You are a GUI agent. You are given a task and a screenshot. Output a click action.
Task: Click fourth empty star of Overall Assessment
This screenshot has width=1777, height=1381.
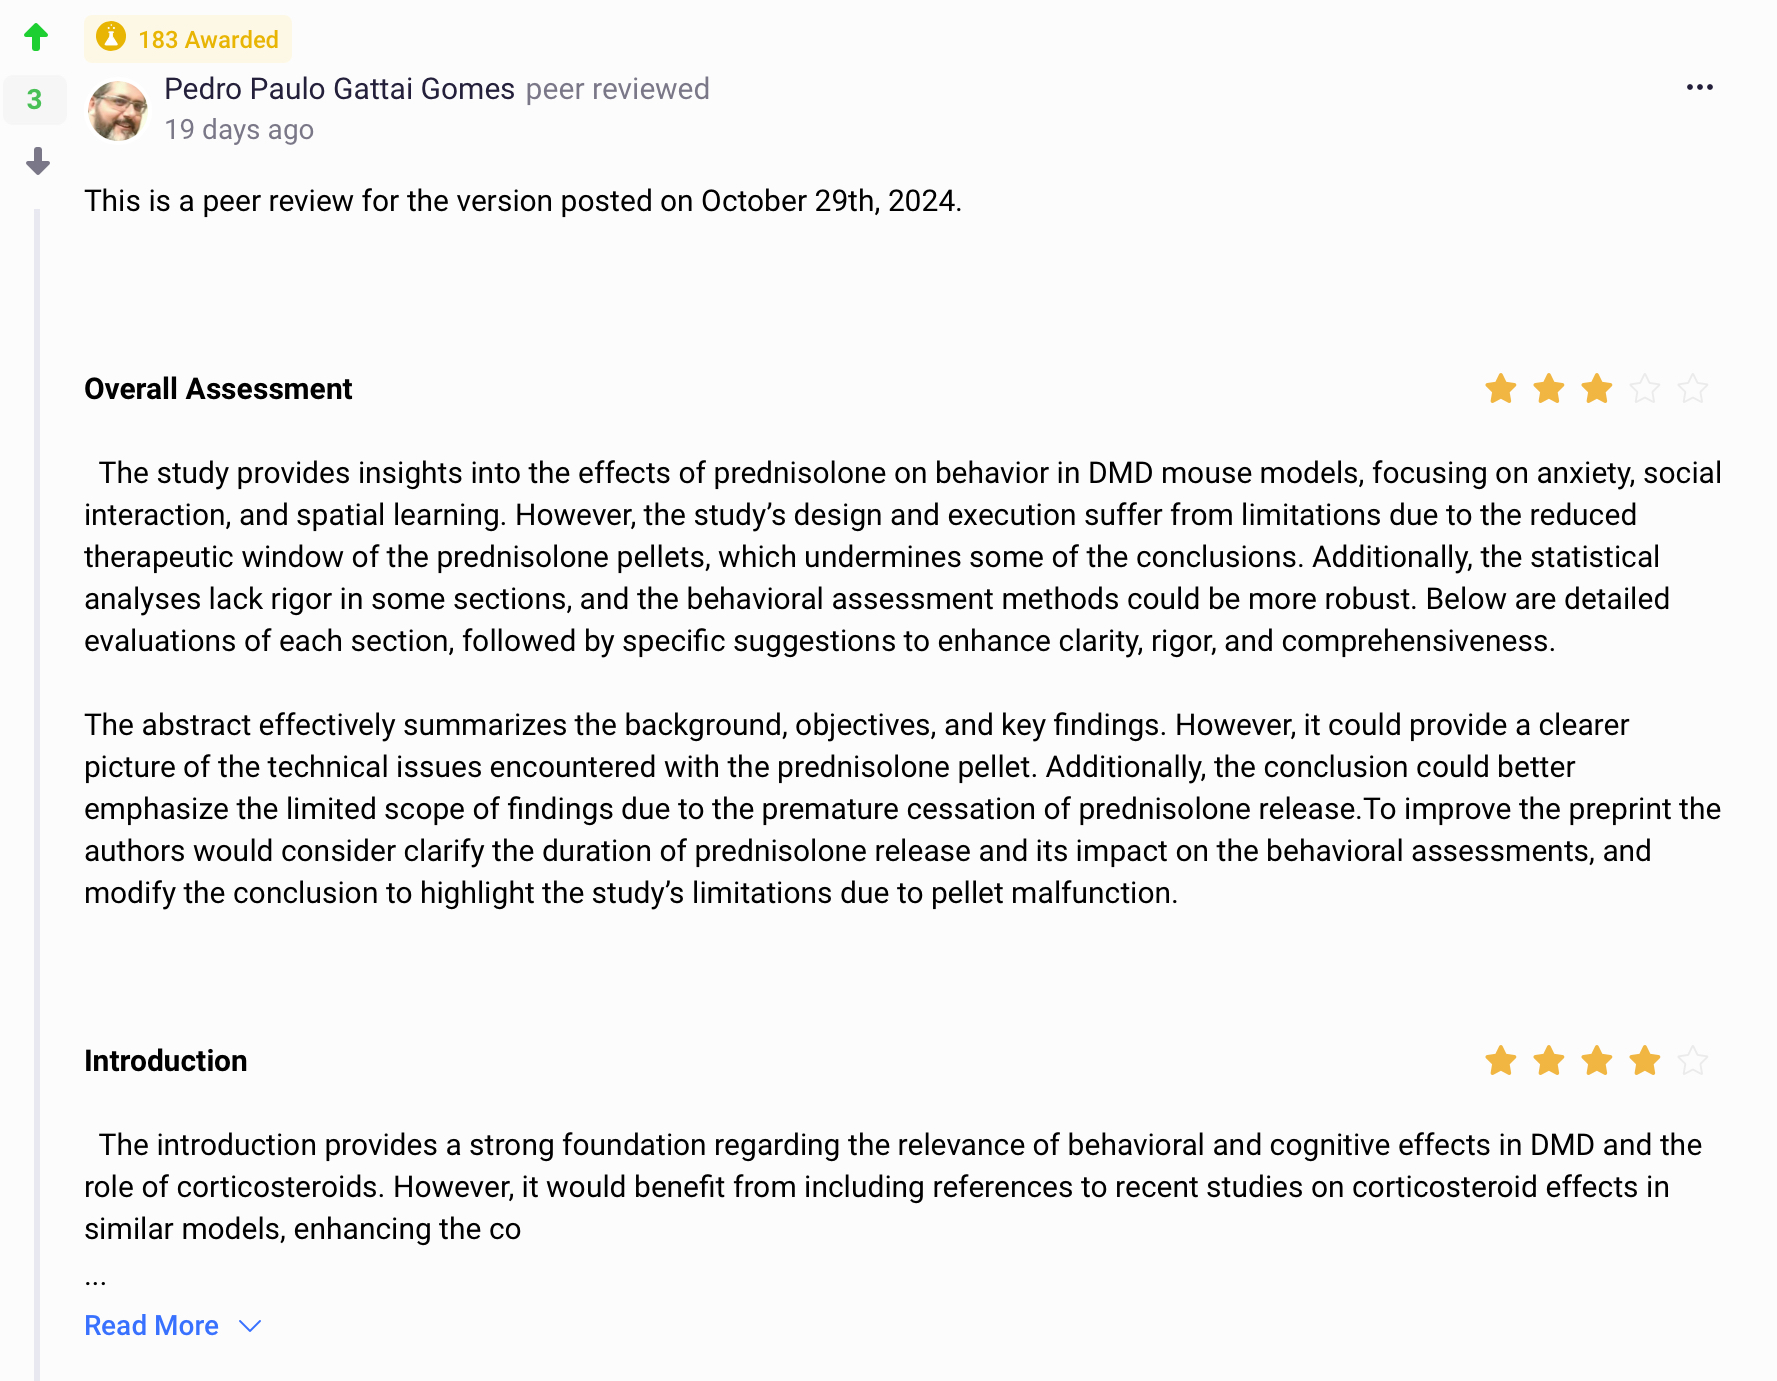pos(1644,389)
